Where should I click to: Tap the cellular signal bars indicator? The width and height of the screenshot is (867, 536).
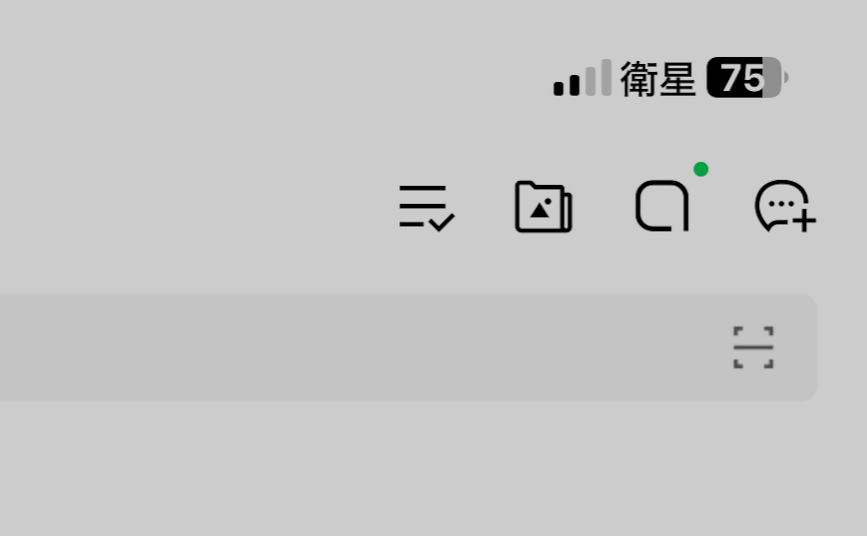[582, 77]
